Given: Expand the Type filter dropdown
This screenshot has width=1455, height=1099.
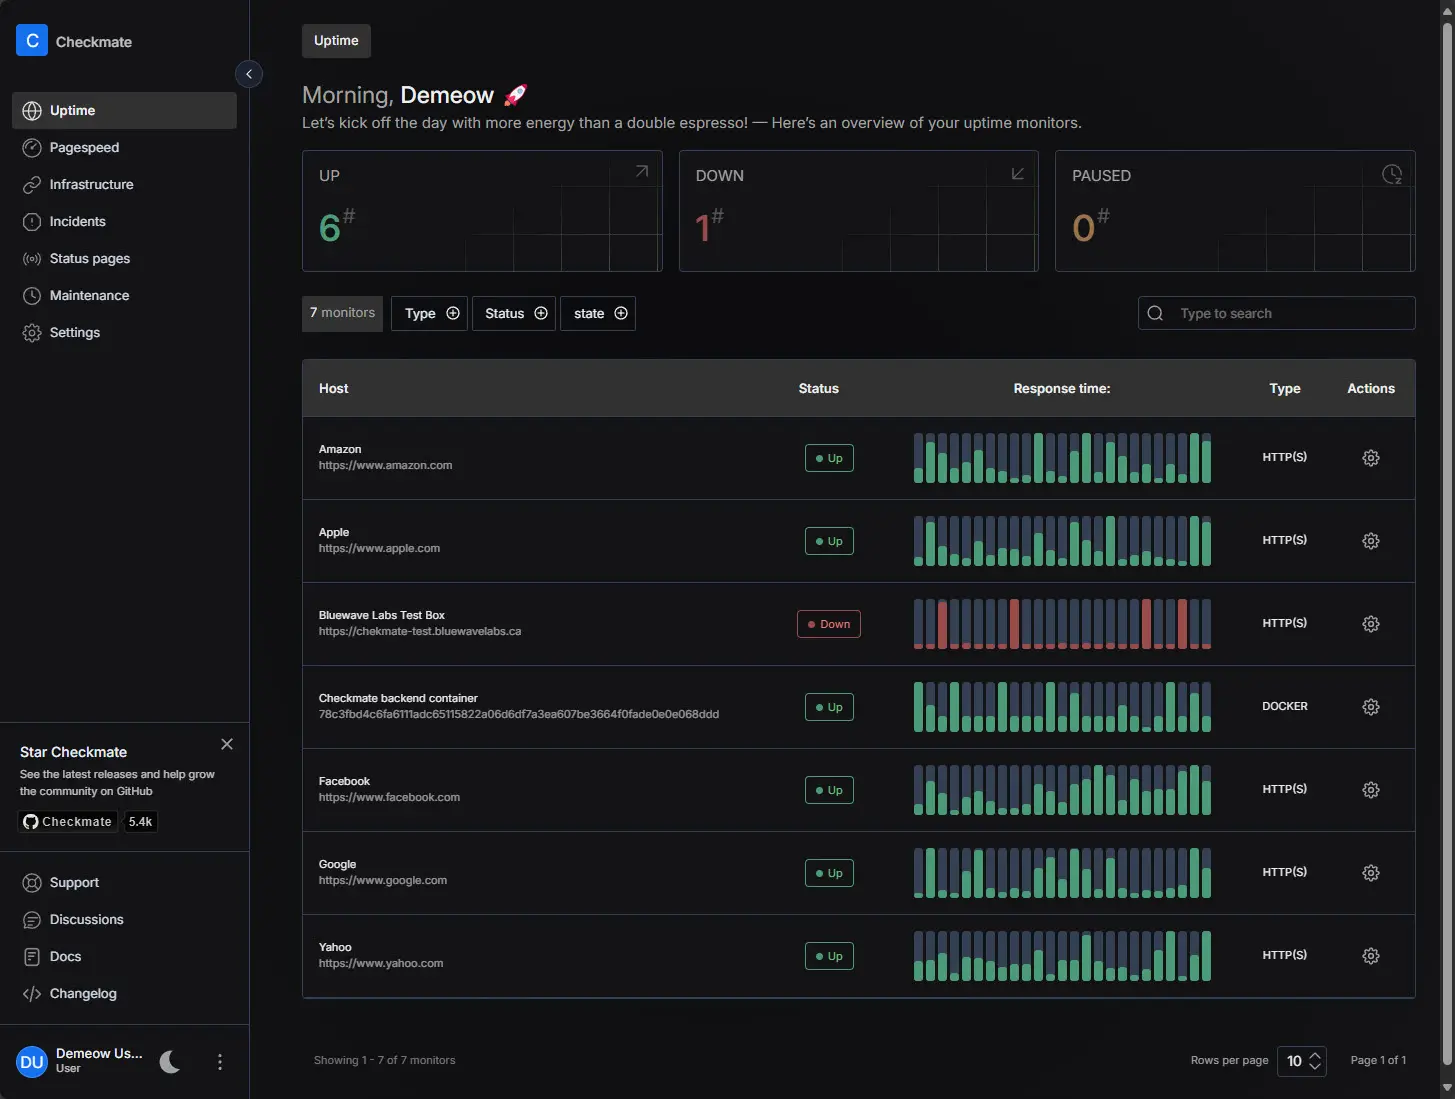Looking at the screenshot, I should click(430, 314).
